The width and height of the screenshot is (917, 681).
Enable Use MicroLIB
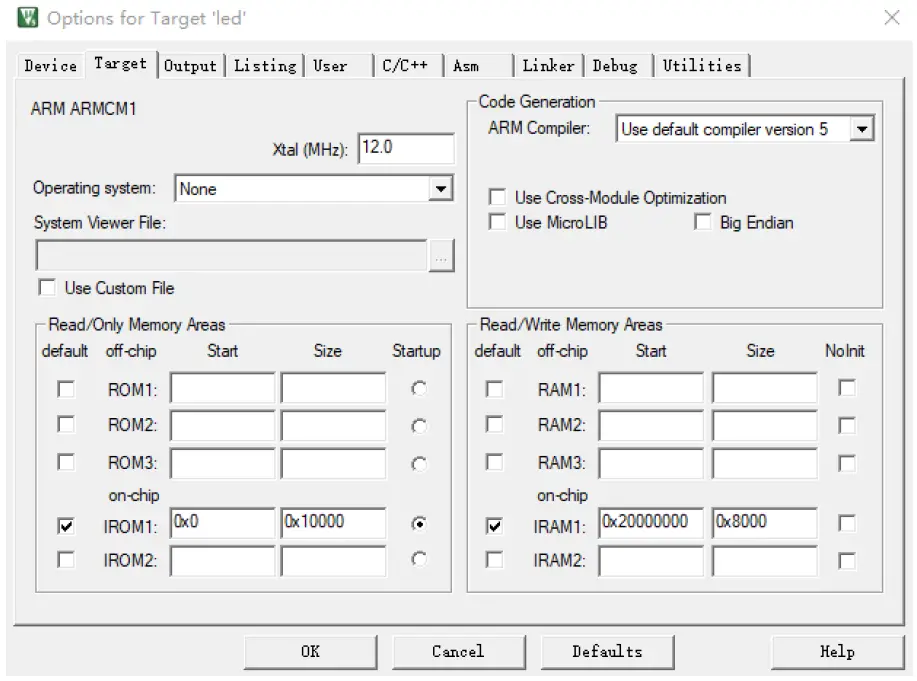point(497,222)
